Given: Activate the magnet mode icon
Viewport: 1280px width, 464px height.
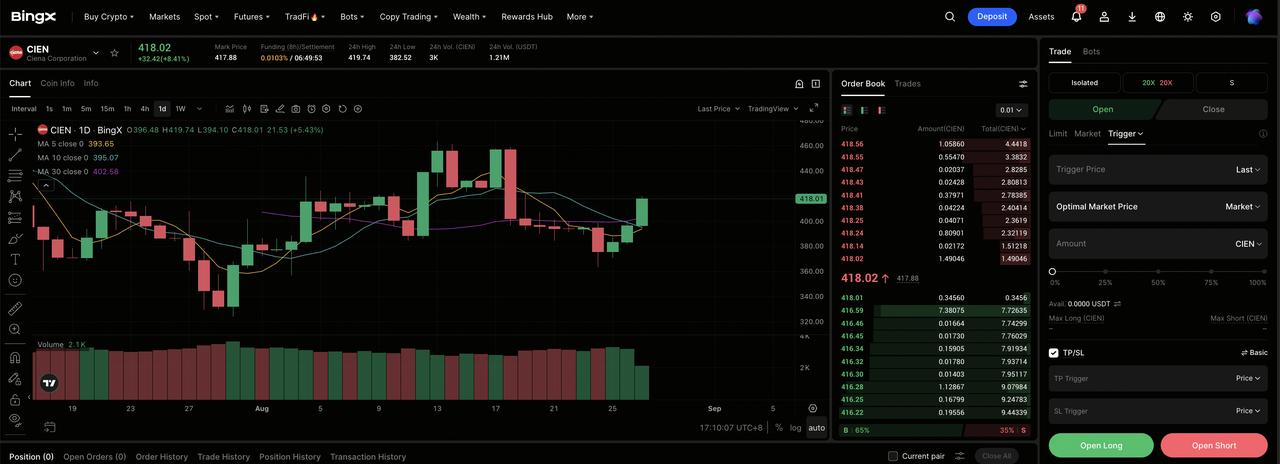Looking at the screenshot, I should (x=15, y=358).
